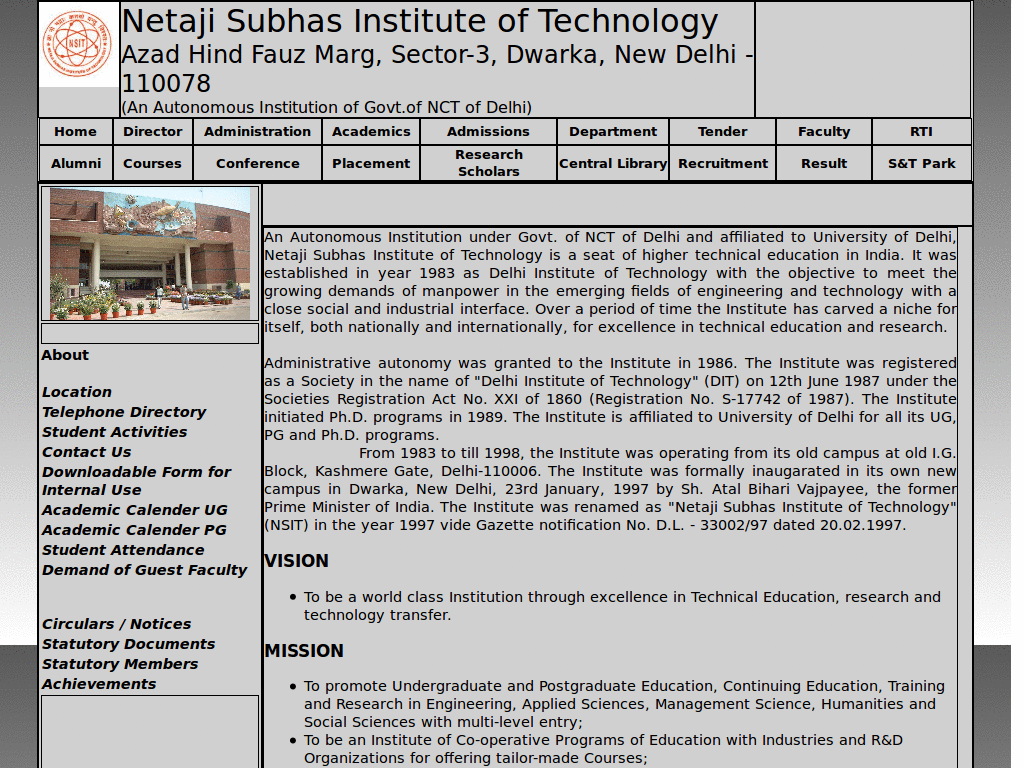This screenshot has width=1024, height=768.
Task: Go to Statutory Documents
Action: tap(128, 644)
